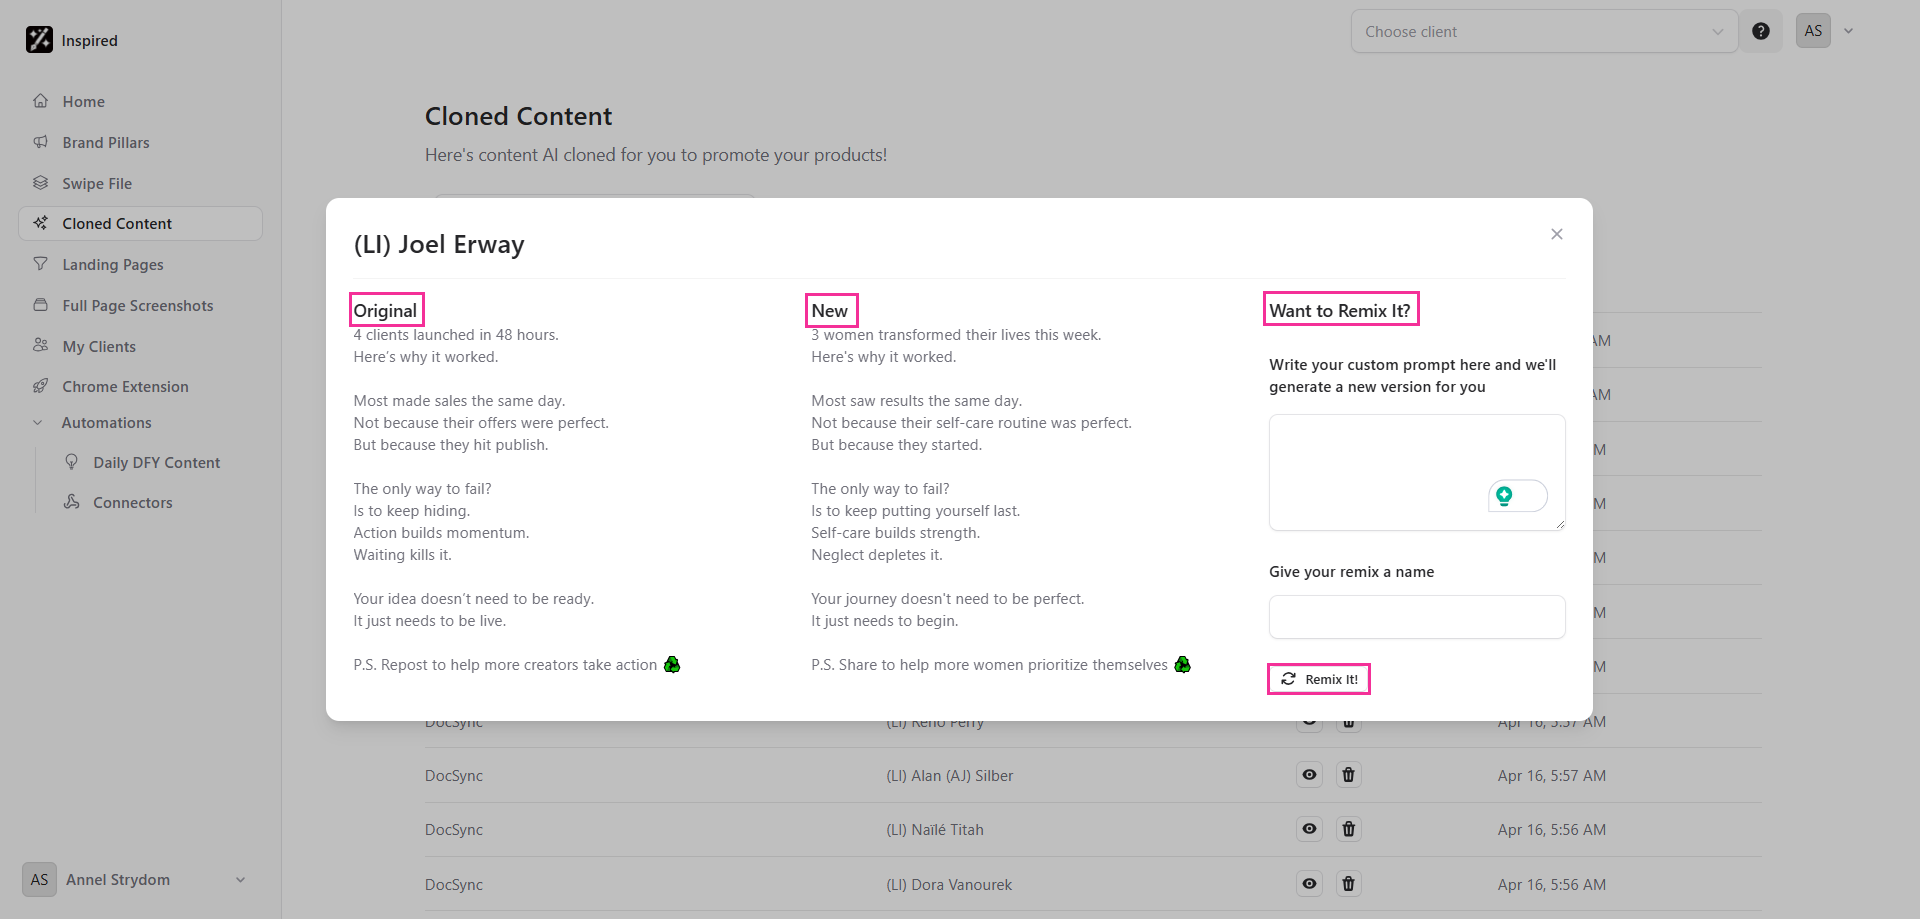Click the AS avatar beside Annel Strydom
Viewport: 1920px width, 919px height.
pos(39,880)
